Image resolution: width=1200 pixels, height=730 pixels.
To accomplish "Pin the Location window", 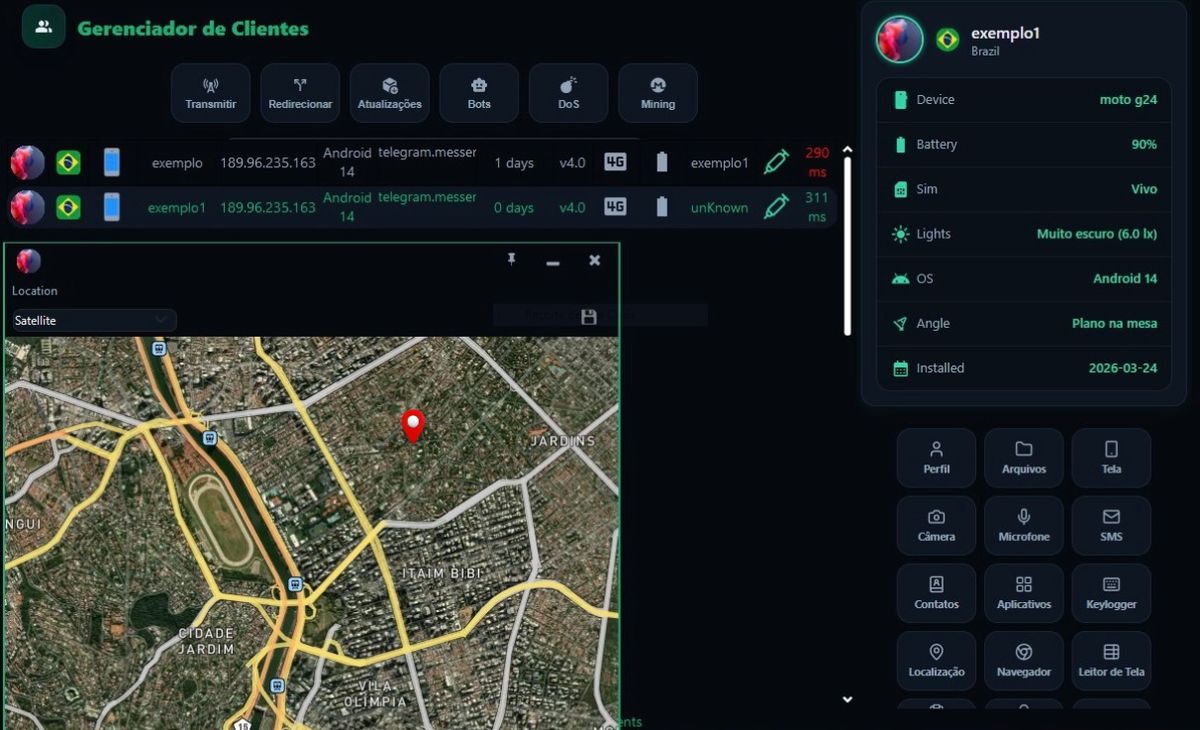I will tap(513, 260).
